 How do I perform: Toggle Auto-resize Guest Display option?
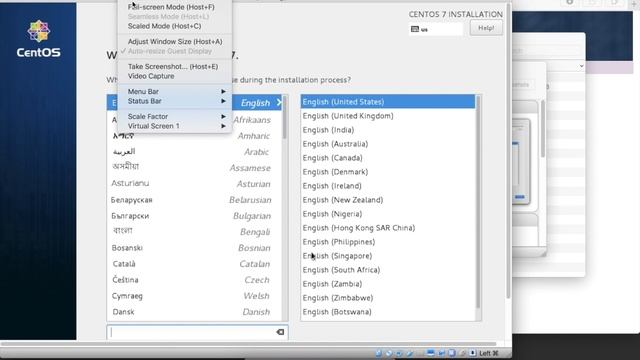tap(170, 51)
